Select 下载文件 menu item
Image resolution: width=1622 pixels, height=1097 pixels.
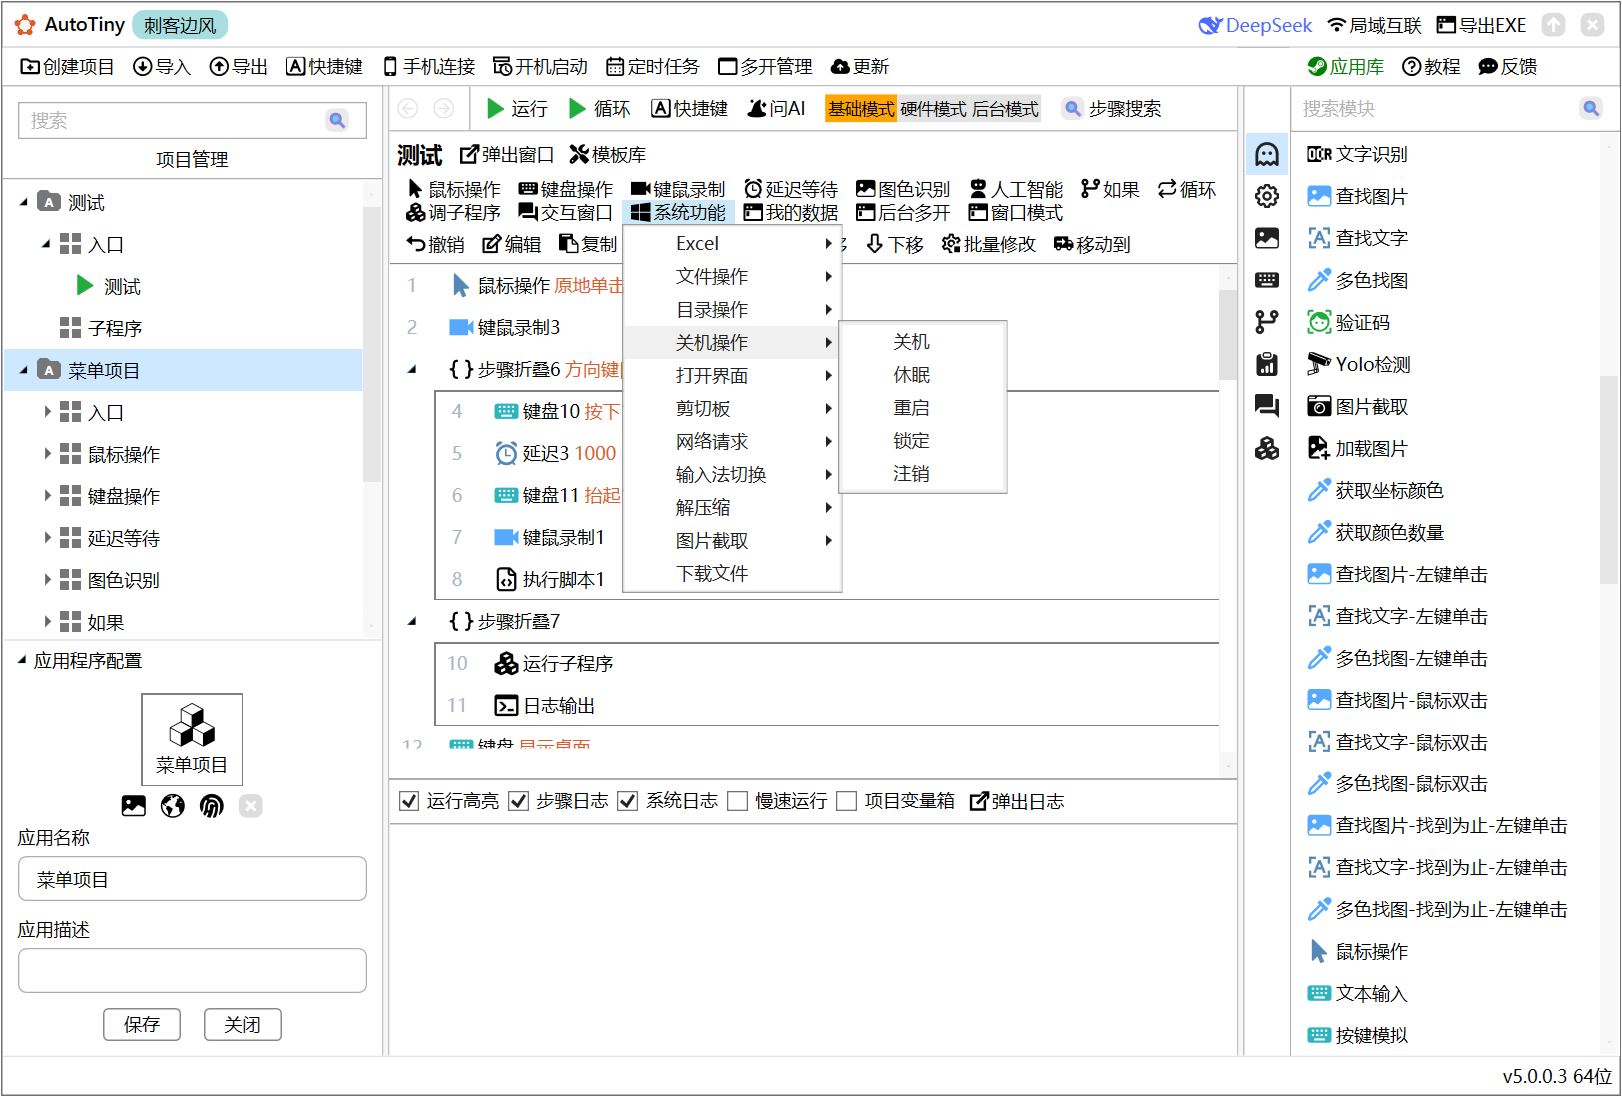click(732, 574)
